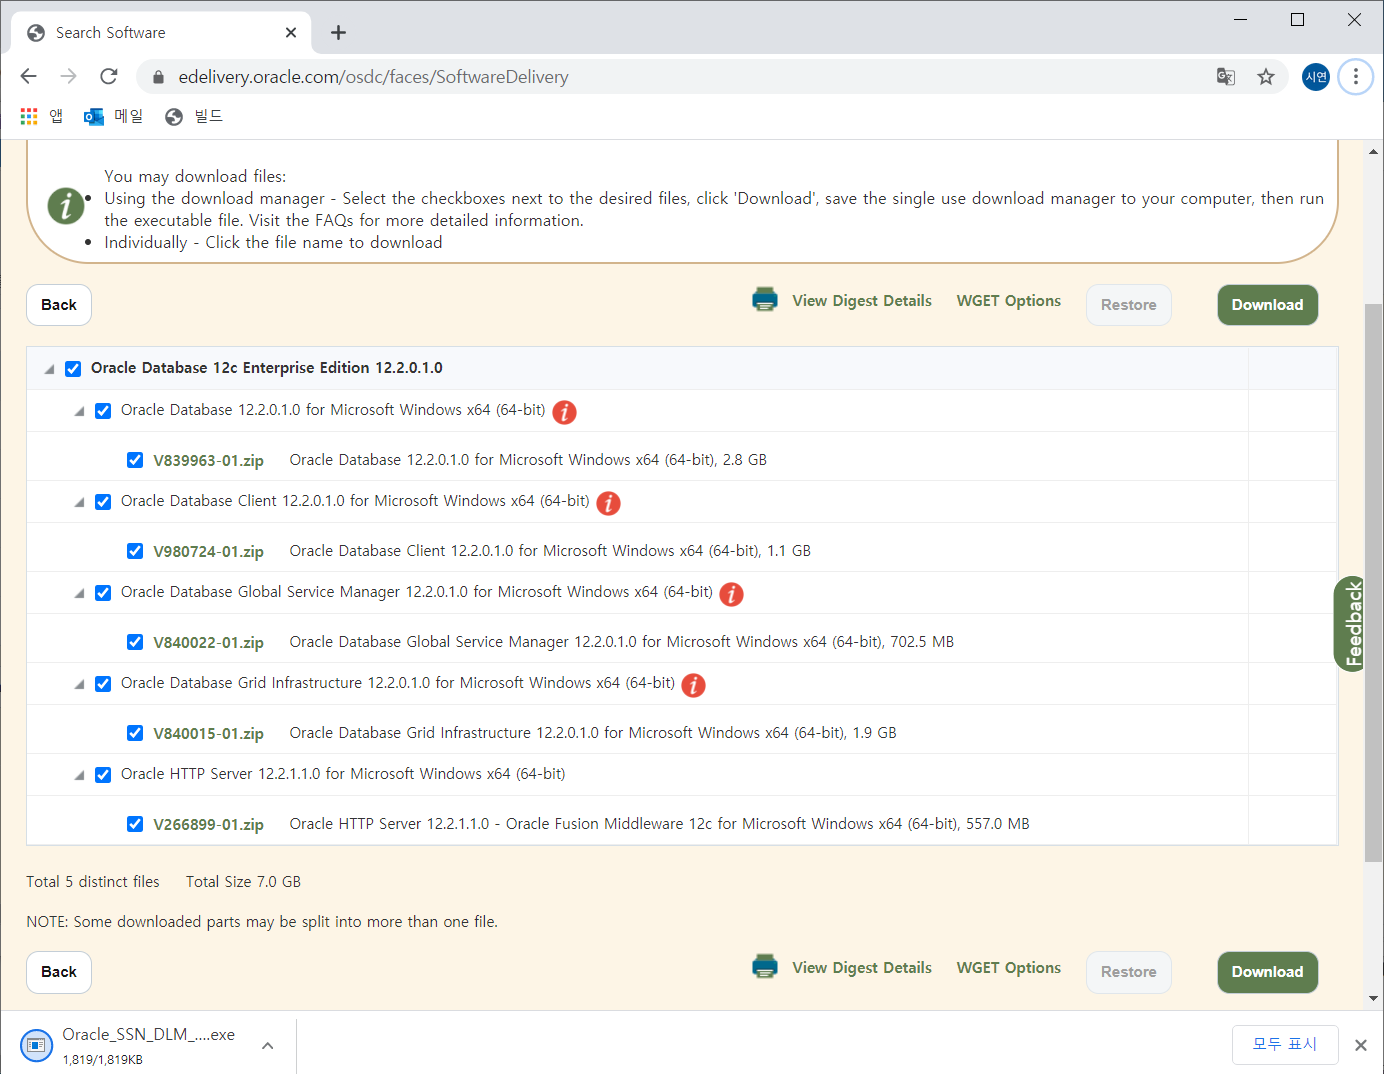Click the bottom Restore button
1384x1074 pixels.
click(1129, 972)
